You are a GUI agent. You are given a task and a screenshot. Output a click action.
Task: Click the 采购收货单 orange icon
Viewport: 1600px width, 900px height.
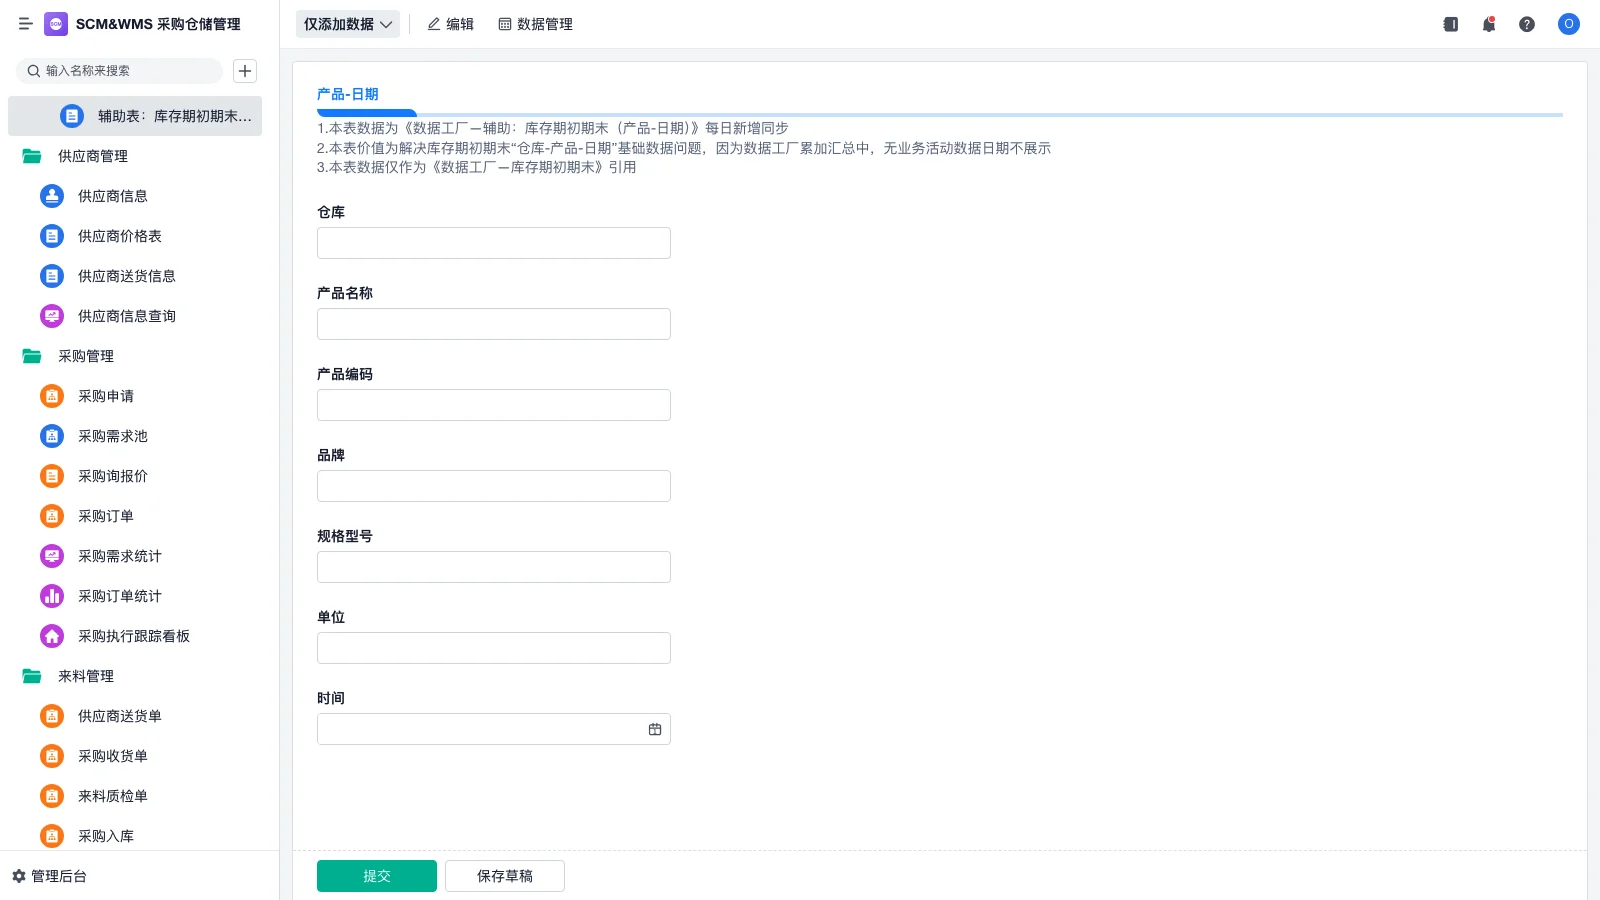point(52,756)
